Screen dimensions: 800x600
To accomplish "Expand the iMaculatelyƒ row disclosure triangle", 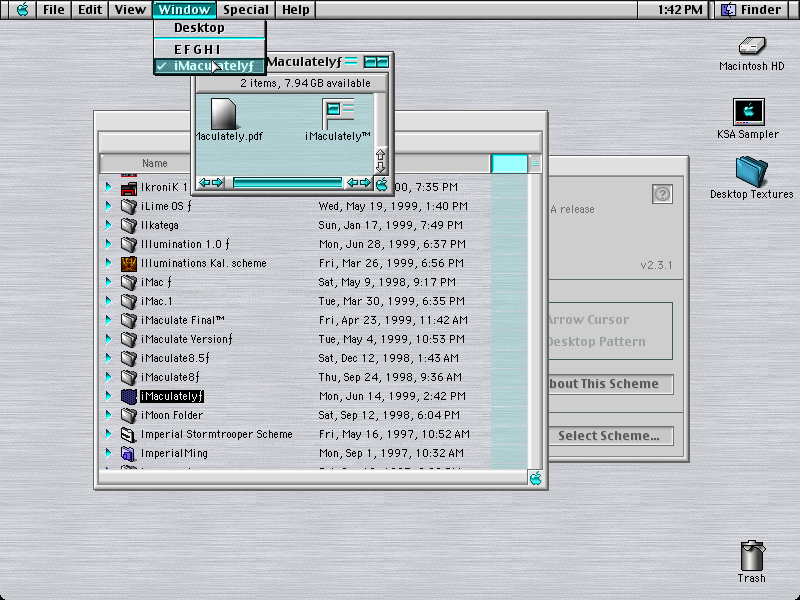I will click(x=108, y=396).
